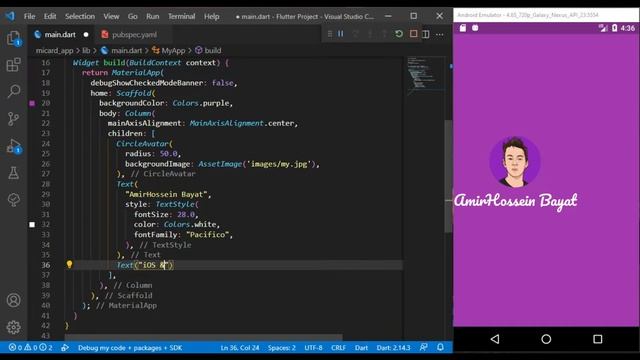Viewport: 640px width, 360px height.
Task: Tap the Android emulator Back button
Action: (x=495, y=339)
